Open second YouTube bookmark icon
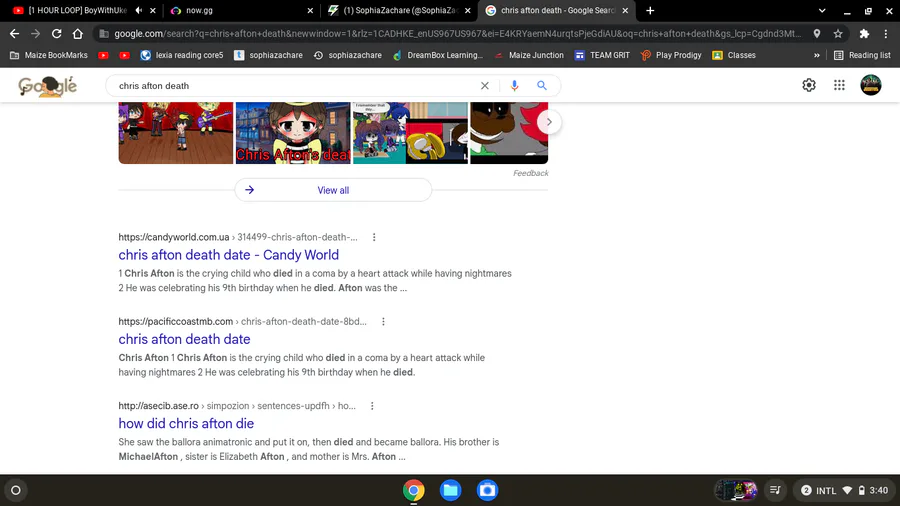The image size is (900, 506). click(125, 55)
